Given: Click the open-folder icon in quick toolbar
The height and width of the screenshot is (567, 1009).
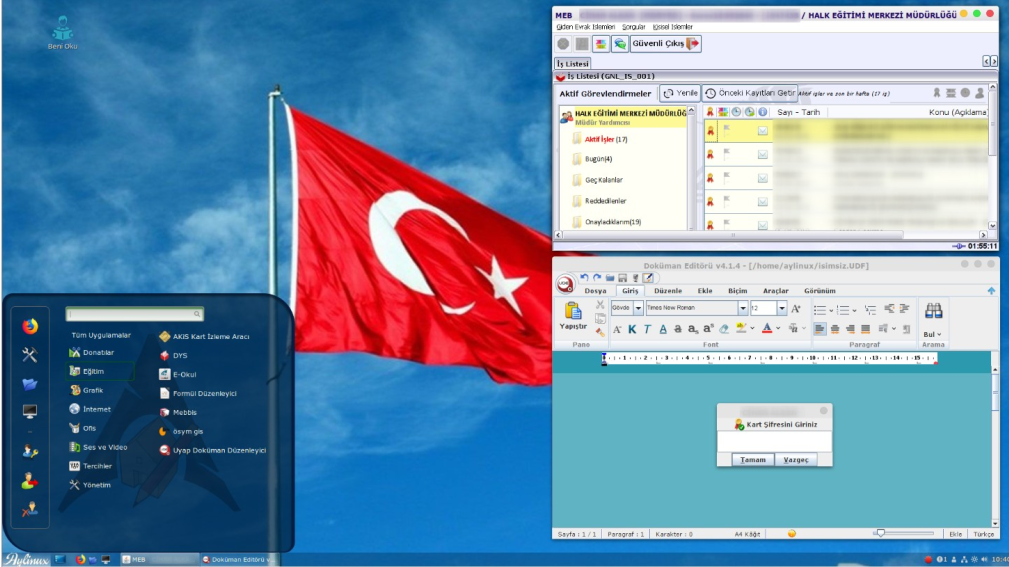Looking at the screenshot, I should [609, 278].
